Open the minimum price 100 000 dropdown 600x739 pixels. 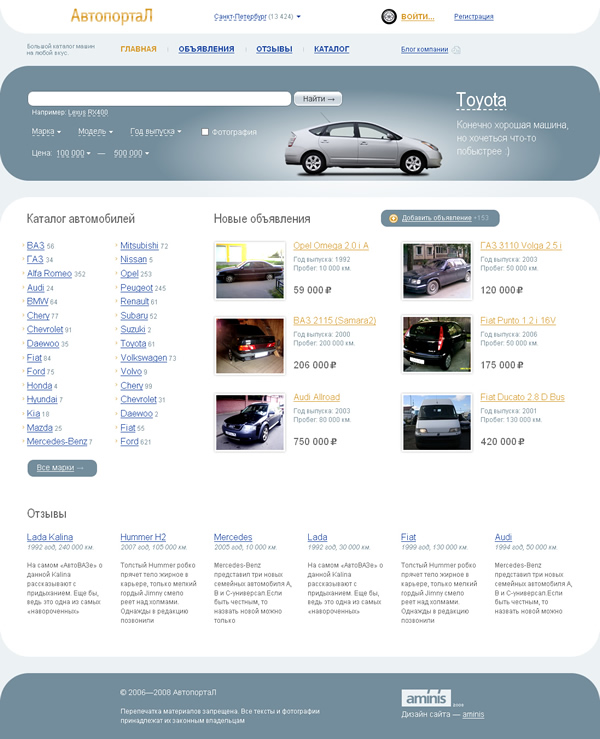point(74,153)
